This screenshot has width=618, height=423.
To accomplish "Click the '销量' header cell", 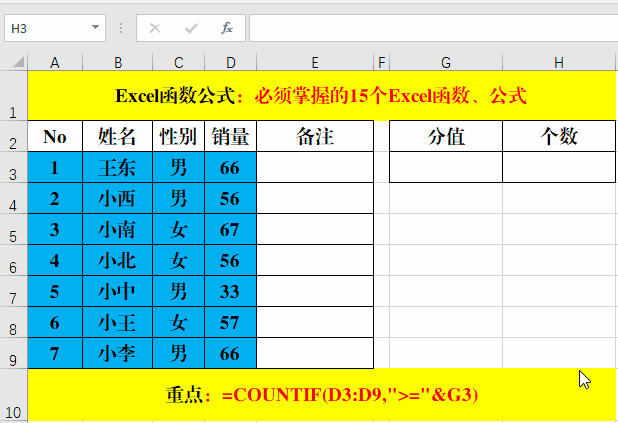I will click(x=231, y=136).
